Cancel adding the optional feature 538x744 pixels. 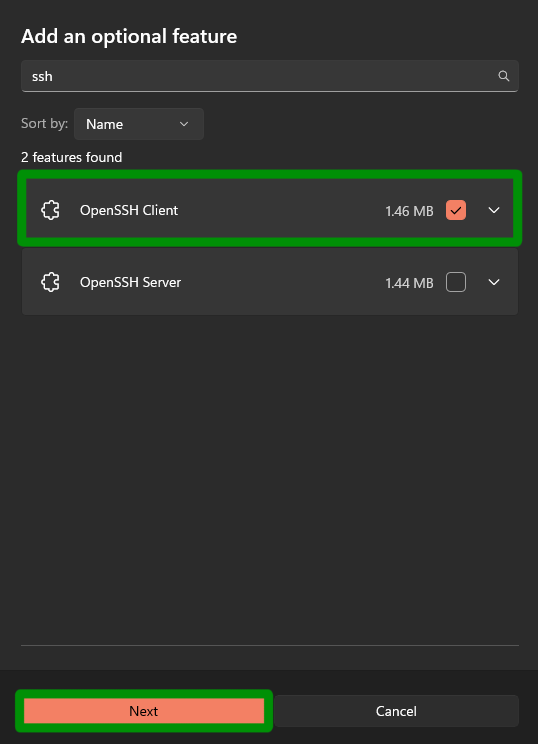pyautogui.click(x=396, y=711)
